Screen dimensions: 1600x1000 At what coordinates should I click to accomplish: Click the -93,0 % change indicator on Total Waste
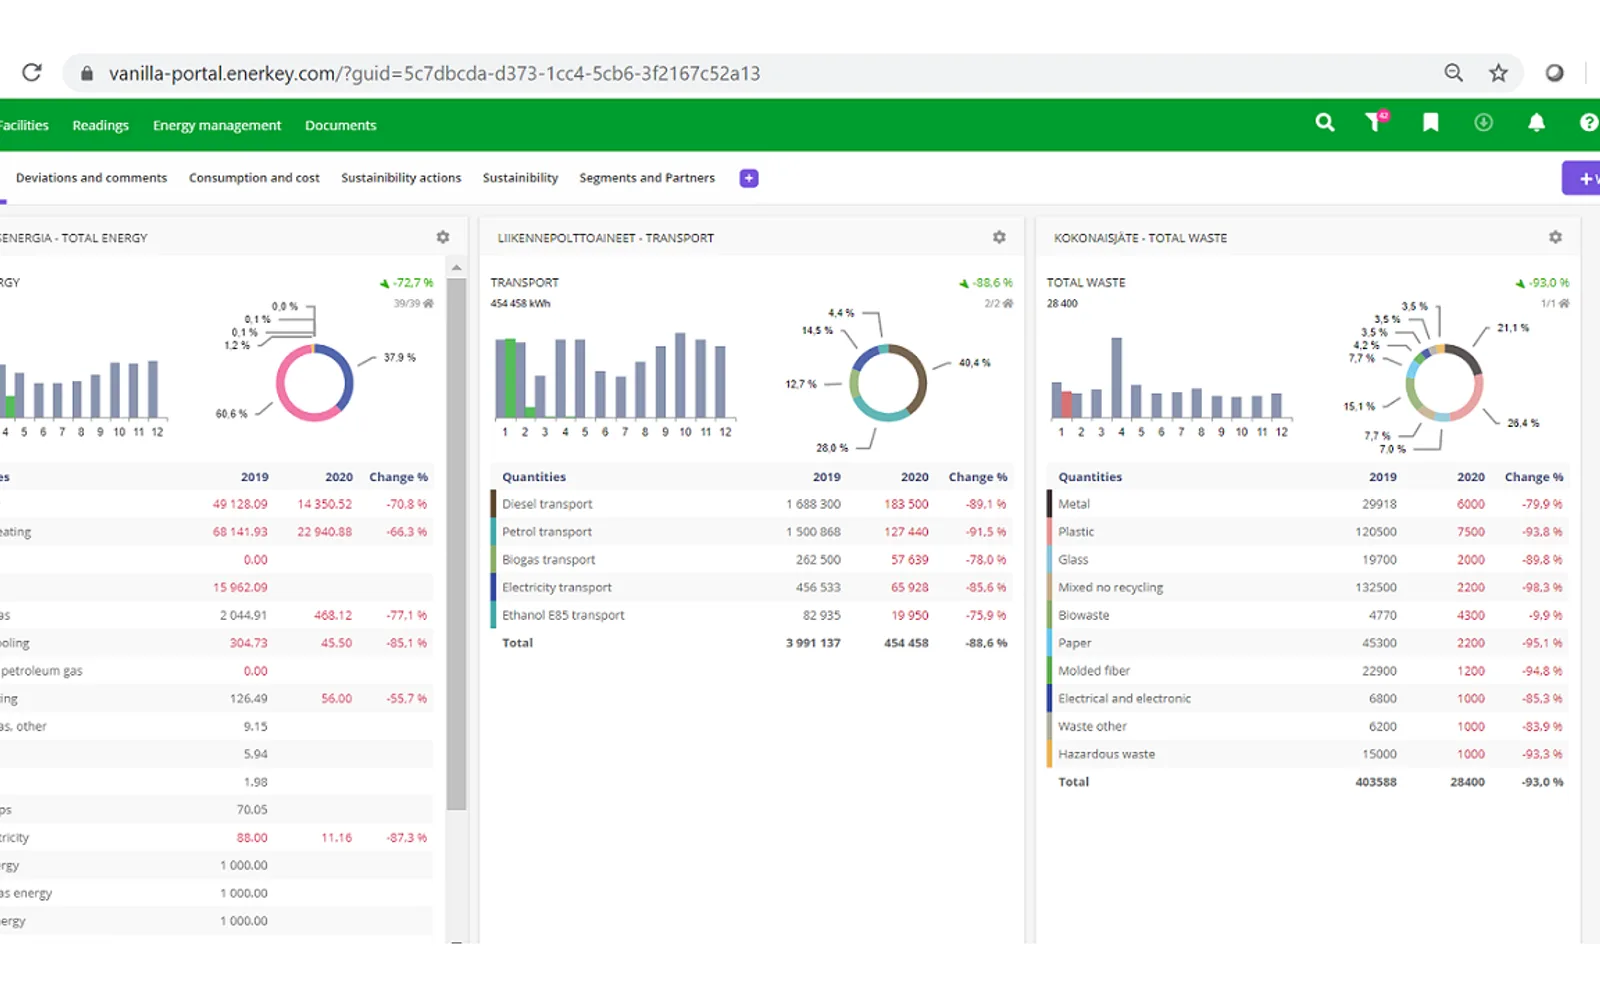[x=1543, y=283]
